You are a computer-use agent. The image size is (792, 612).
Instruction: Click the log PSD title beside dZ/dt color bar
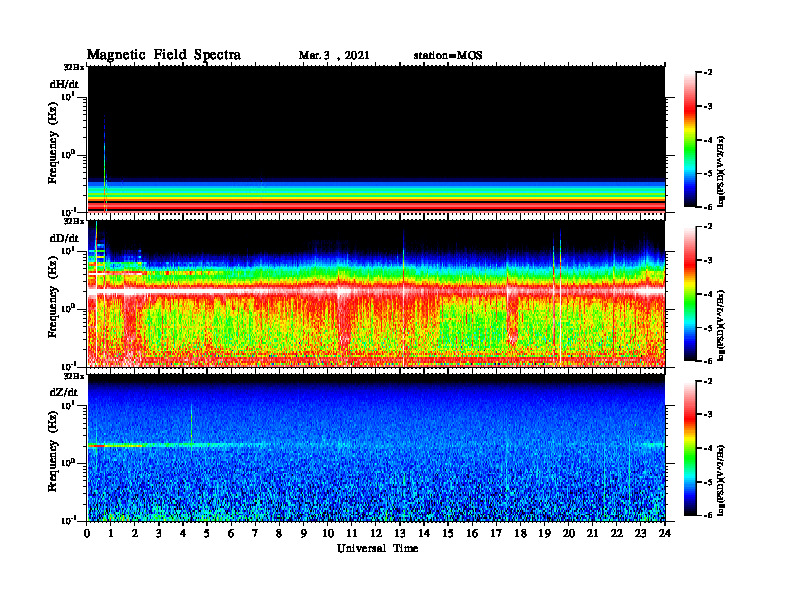point(722,480)
